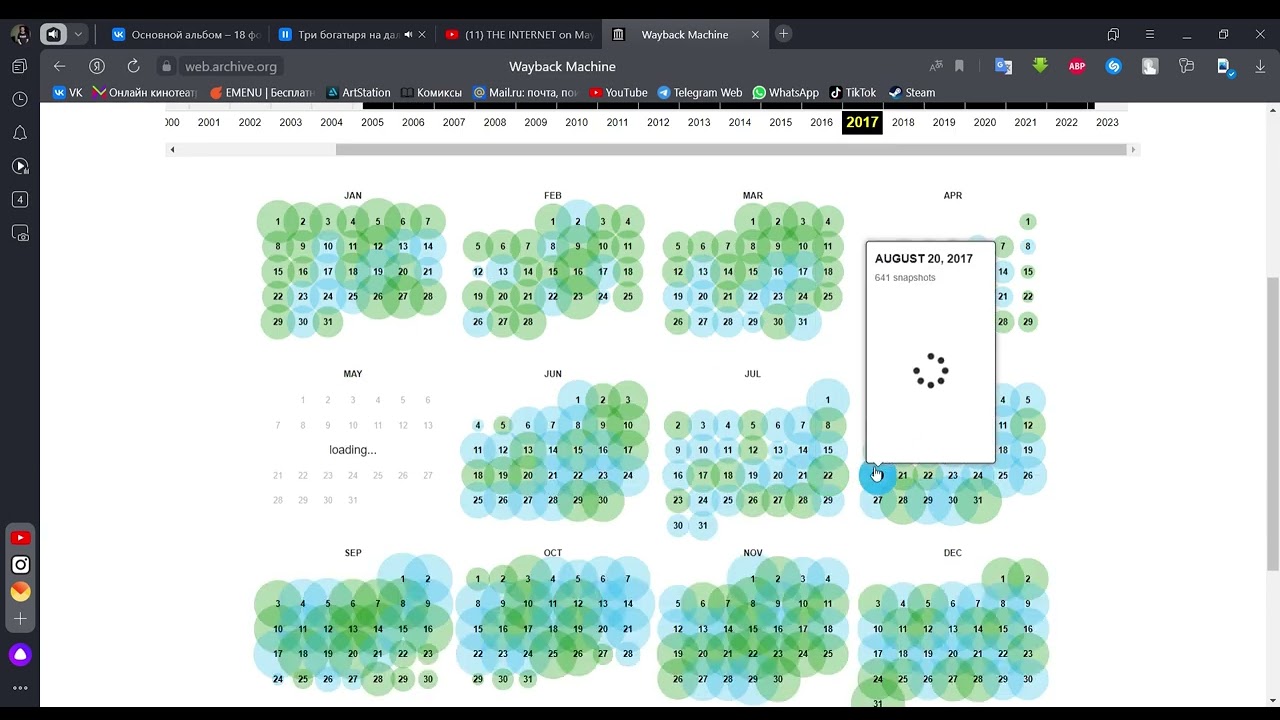
Task: Open sidebar three-dots more options
Action: tap(20, 688)
